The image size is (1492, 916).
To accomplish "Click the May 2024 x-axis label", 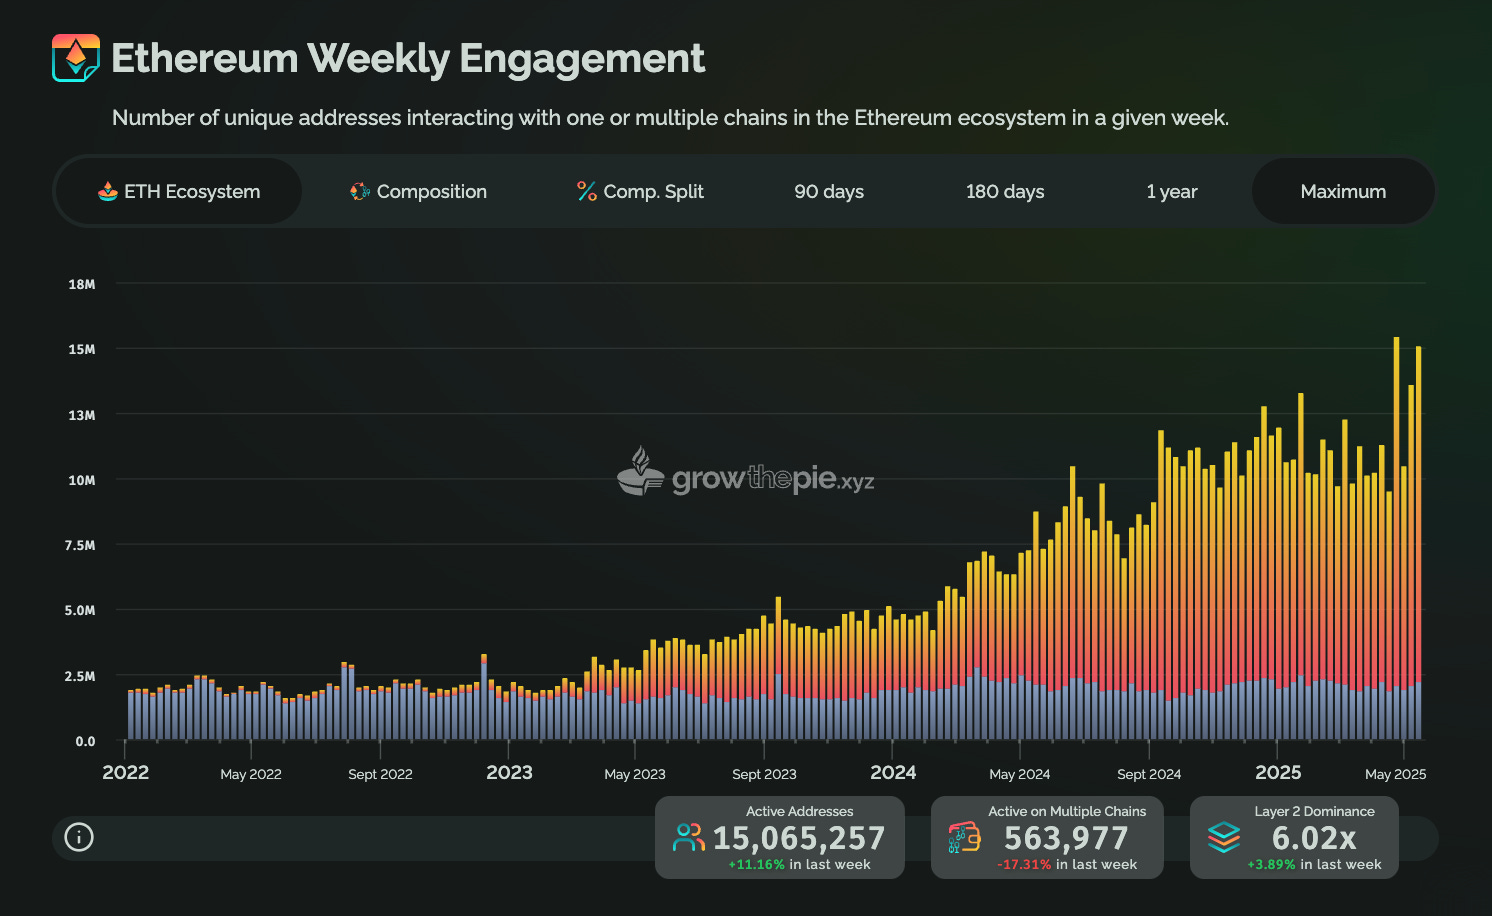I will [1020, 774].
